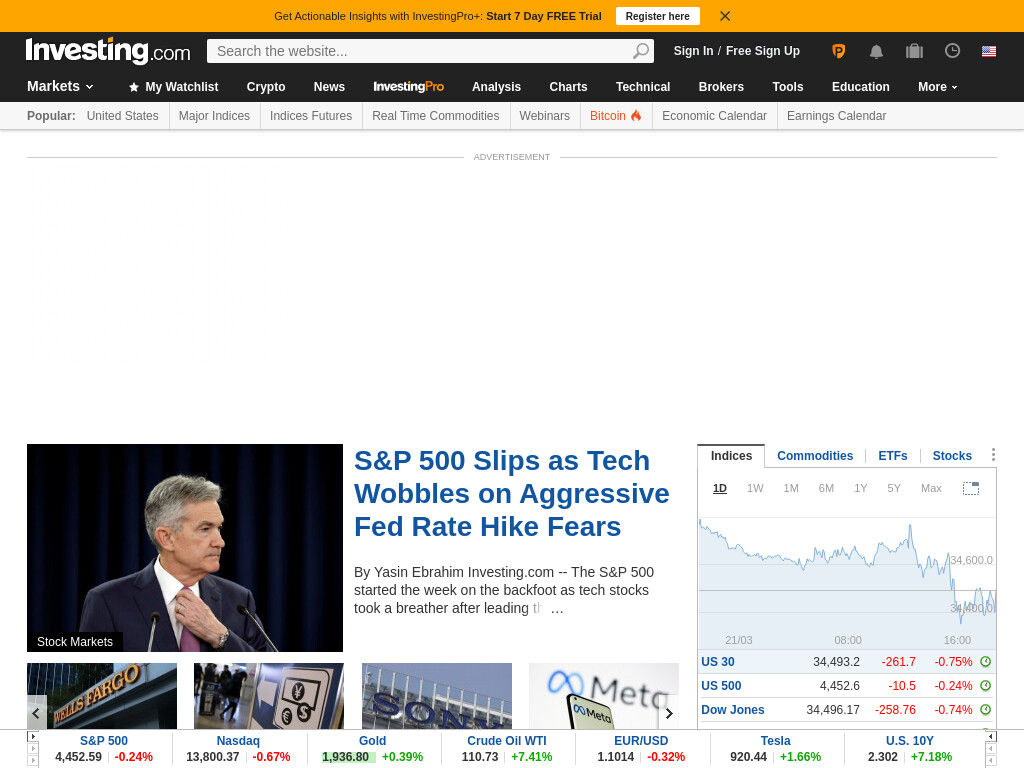Viewport: 1024px width, 768px height.
Task: Open the Brokers menu item
Action: [721, 87]
